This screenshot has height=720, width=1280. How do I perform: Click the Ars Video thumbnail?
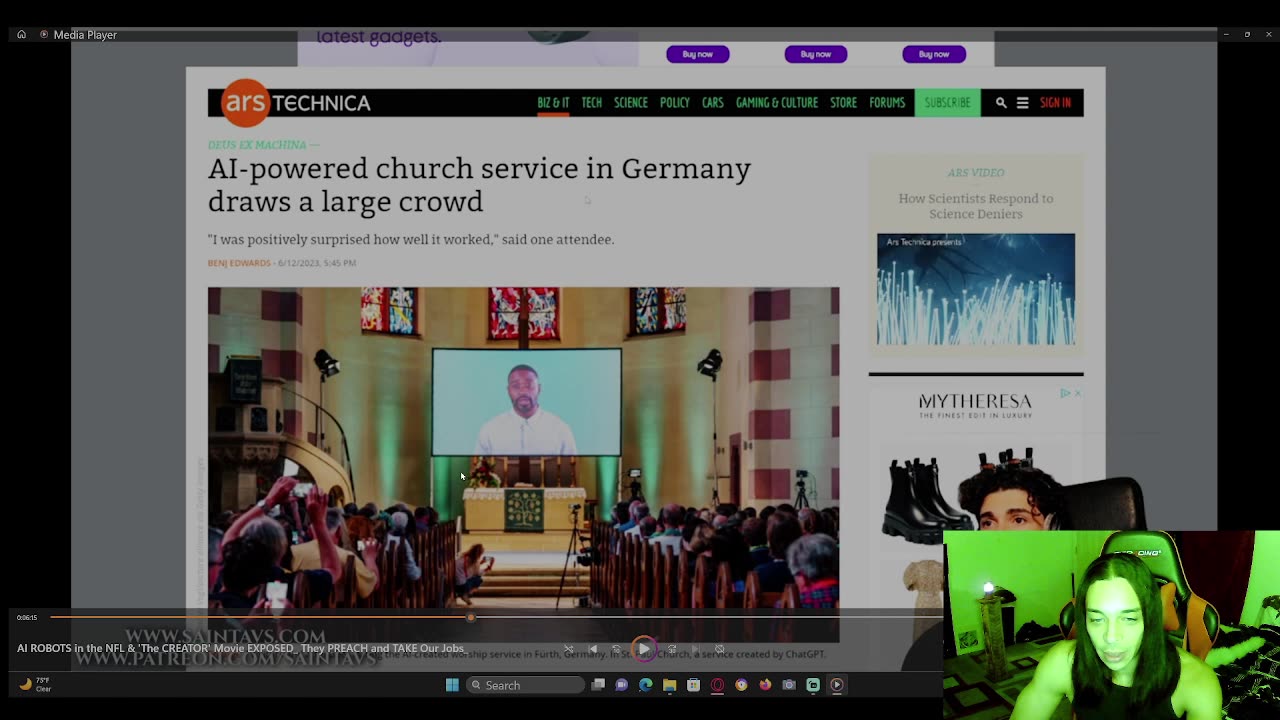click(976, 289)
